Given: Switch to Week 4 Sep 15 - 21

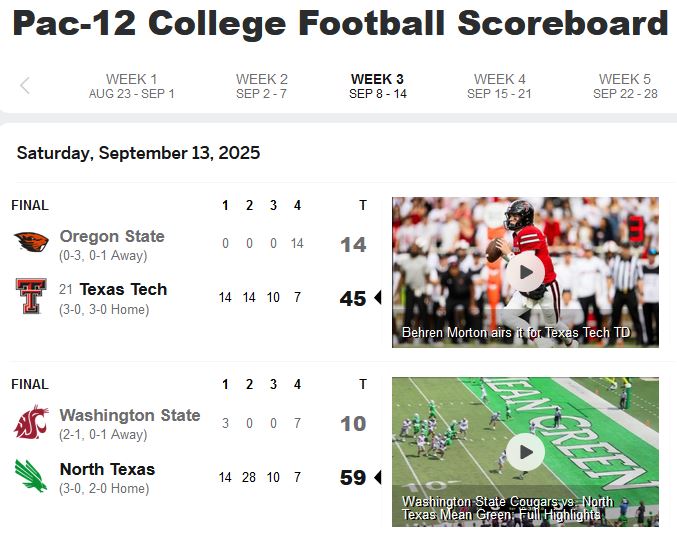Looking at the screenshot, I should point(500,86).
